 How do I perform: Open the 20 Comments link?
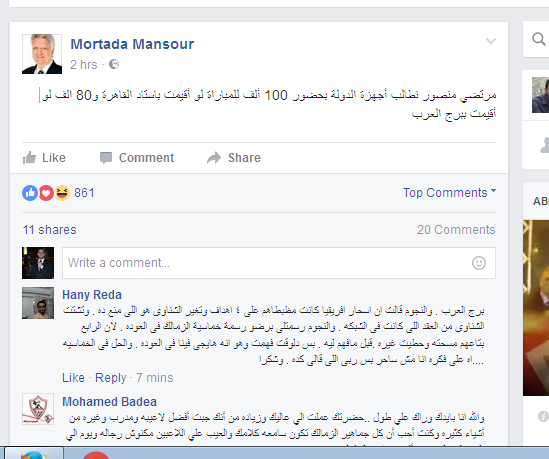[x=456, y=230]
